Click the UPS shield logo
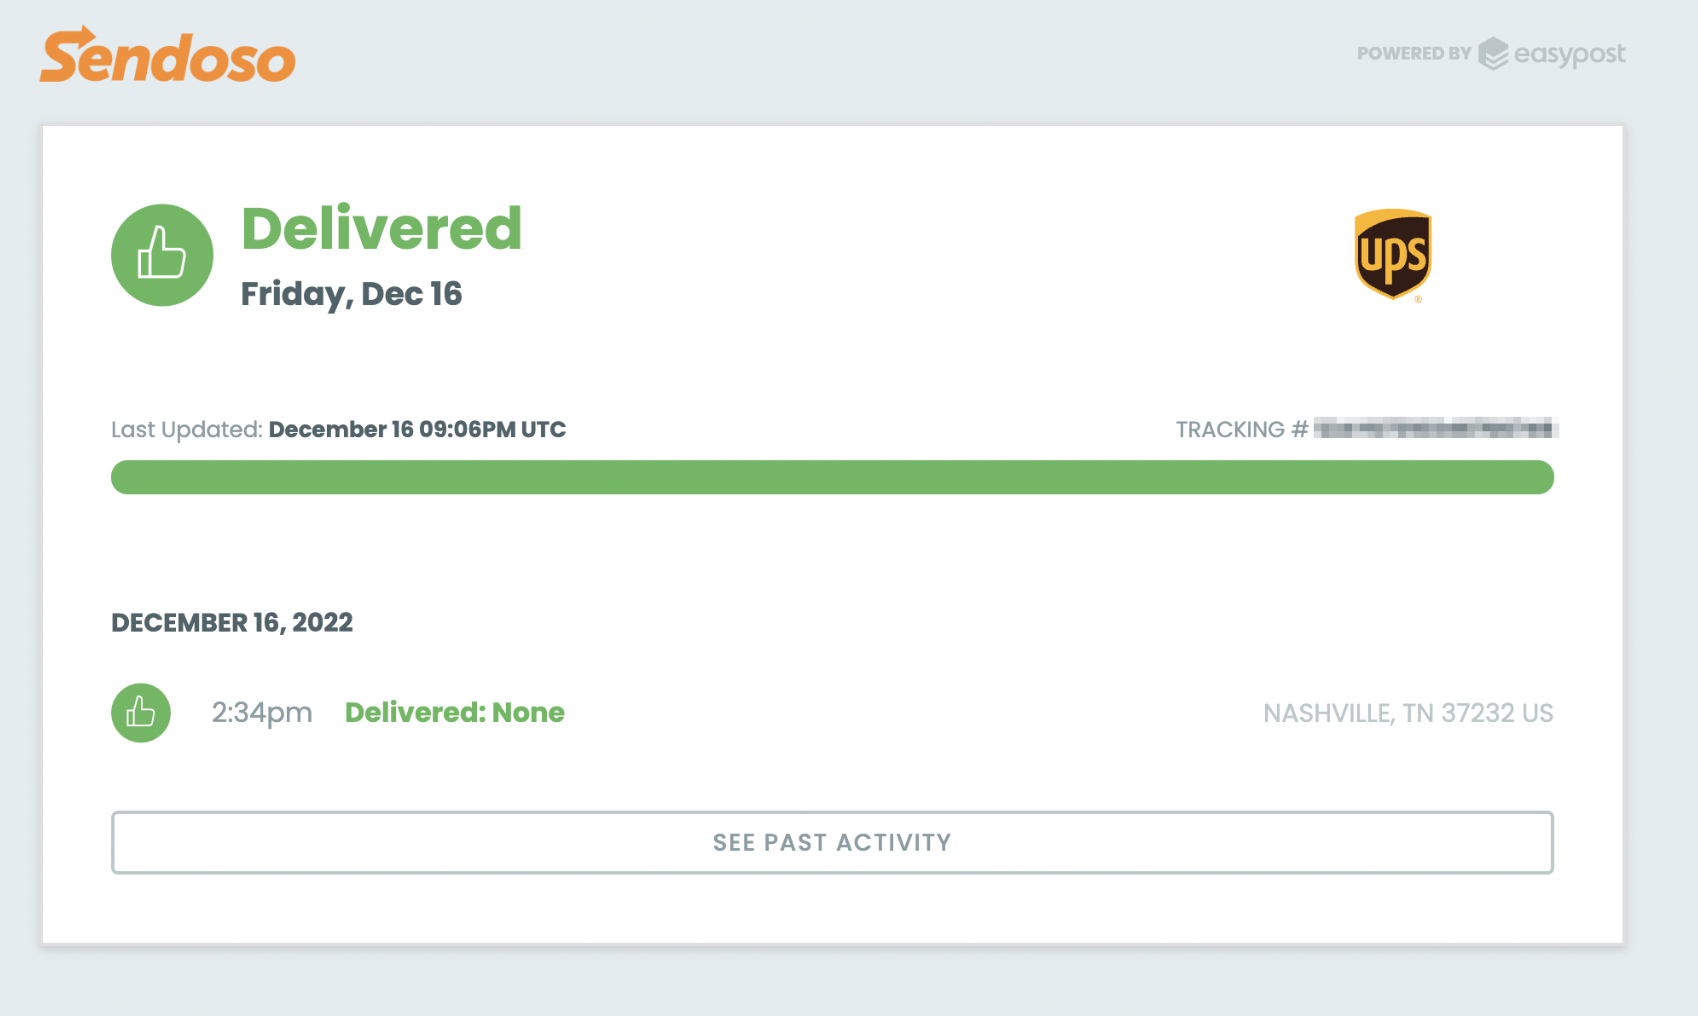 [1392, 254]
